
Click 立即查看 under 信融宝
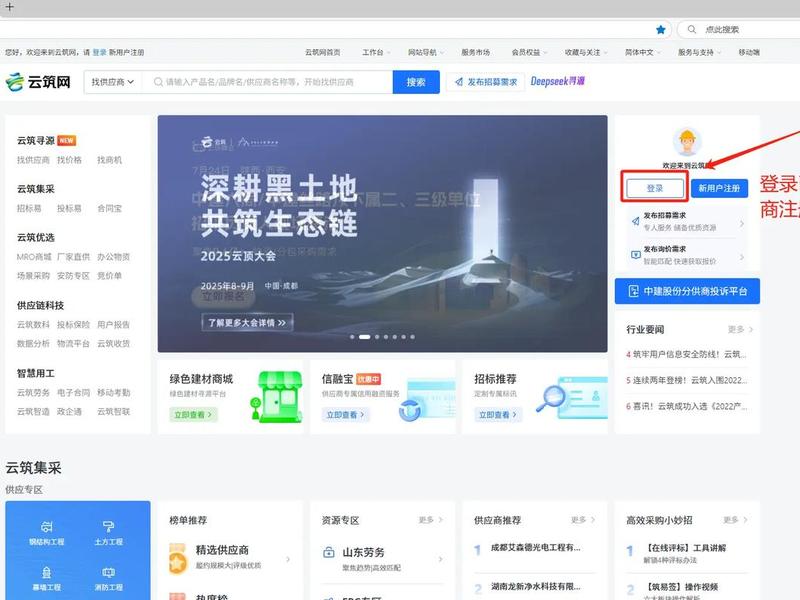point(345,415)
